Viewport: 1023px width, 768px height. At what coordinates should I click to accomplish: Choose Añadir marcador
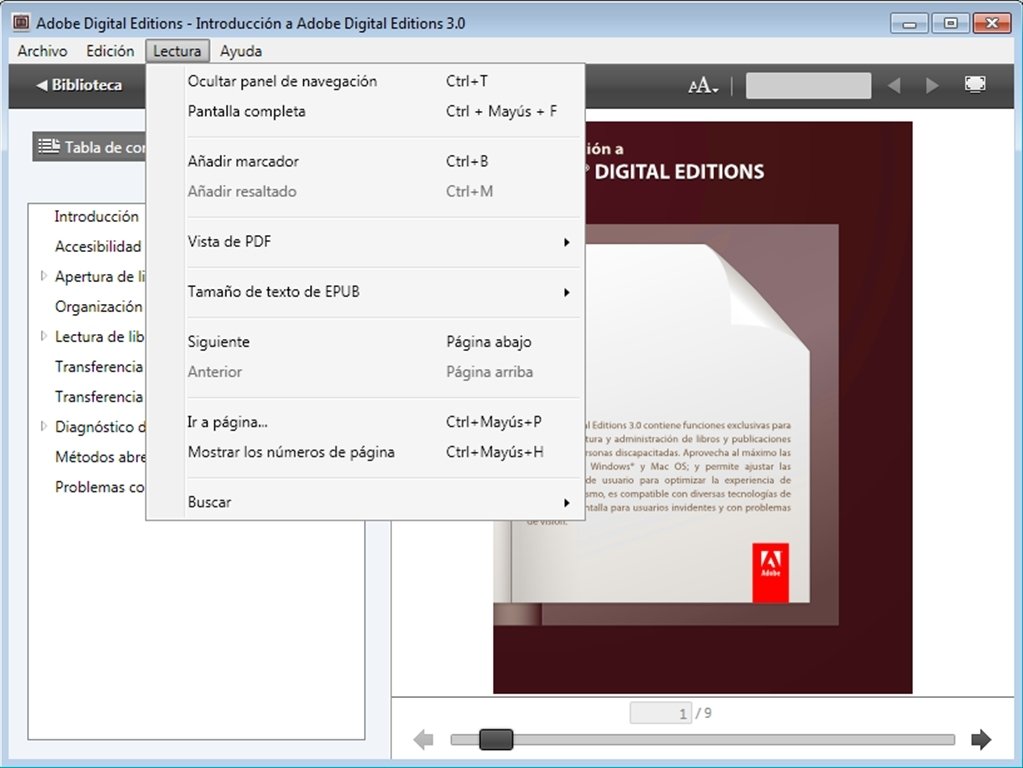(x=365, y=161)
